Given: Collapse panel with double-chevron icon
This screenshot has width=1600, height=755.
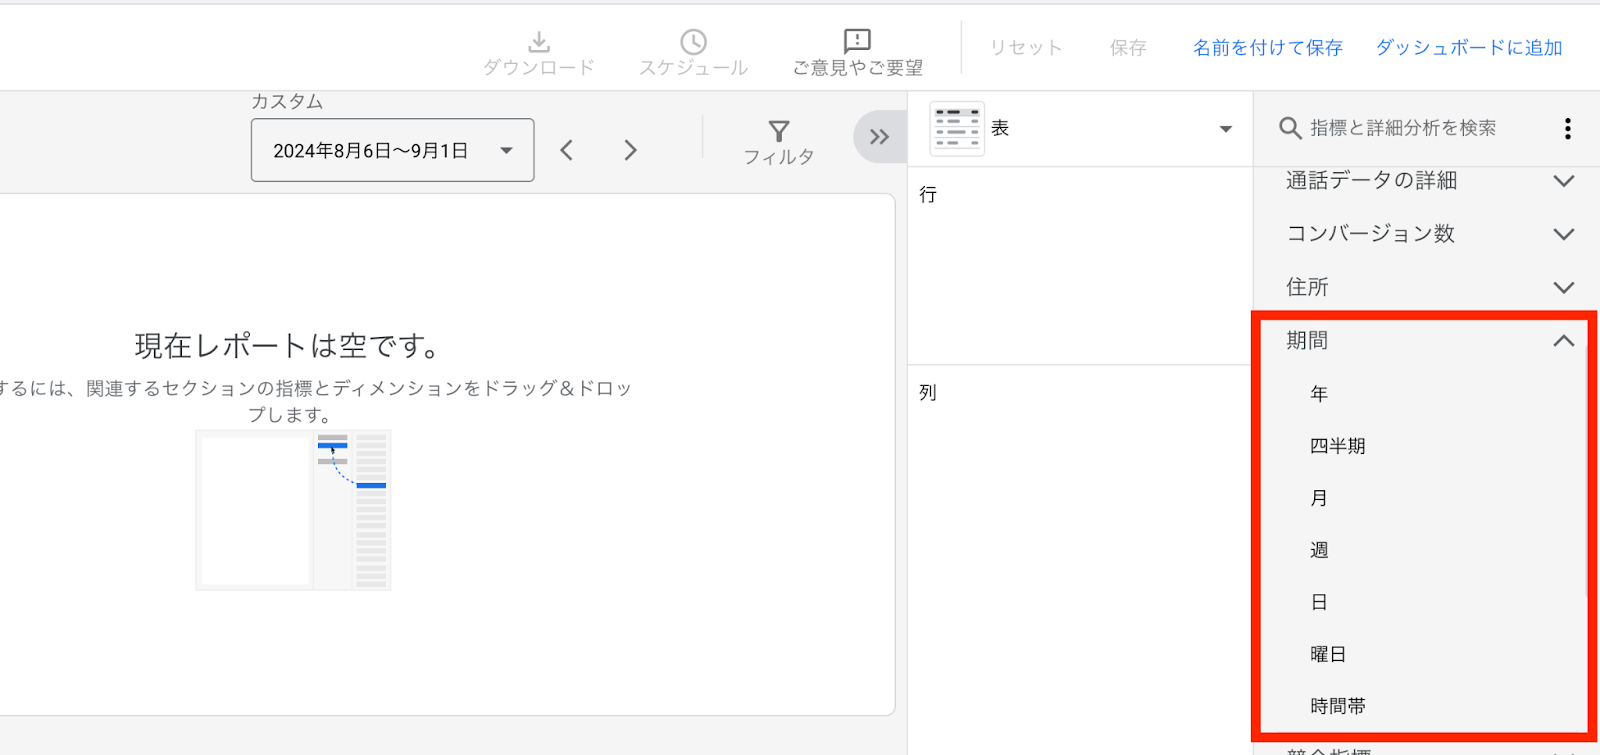Looking at the screenshot, I should pos(879,137).
